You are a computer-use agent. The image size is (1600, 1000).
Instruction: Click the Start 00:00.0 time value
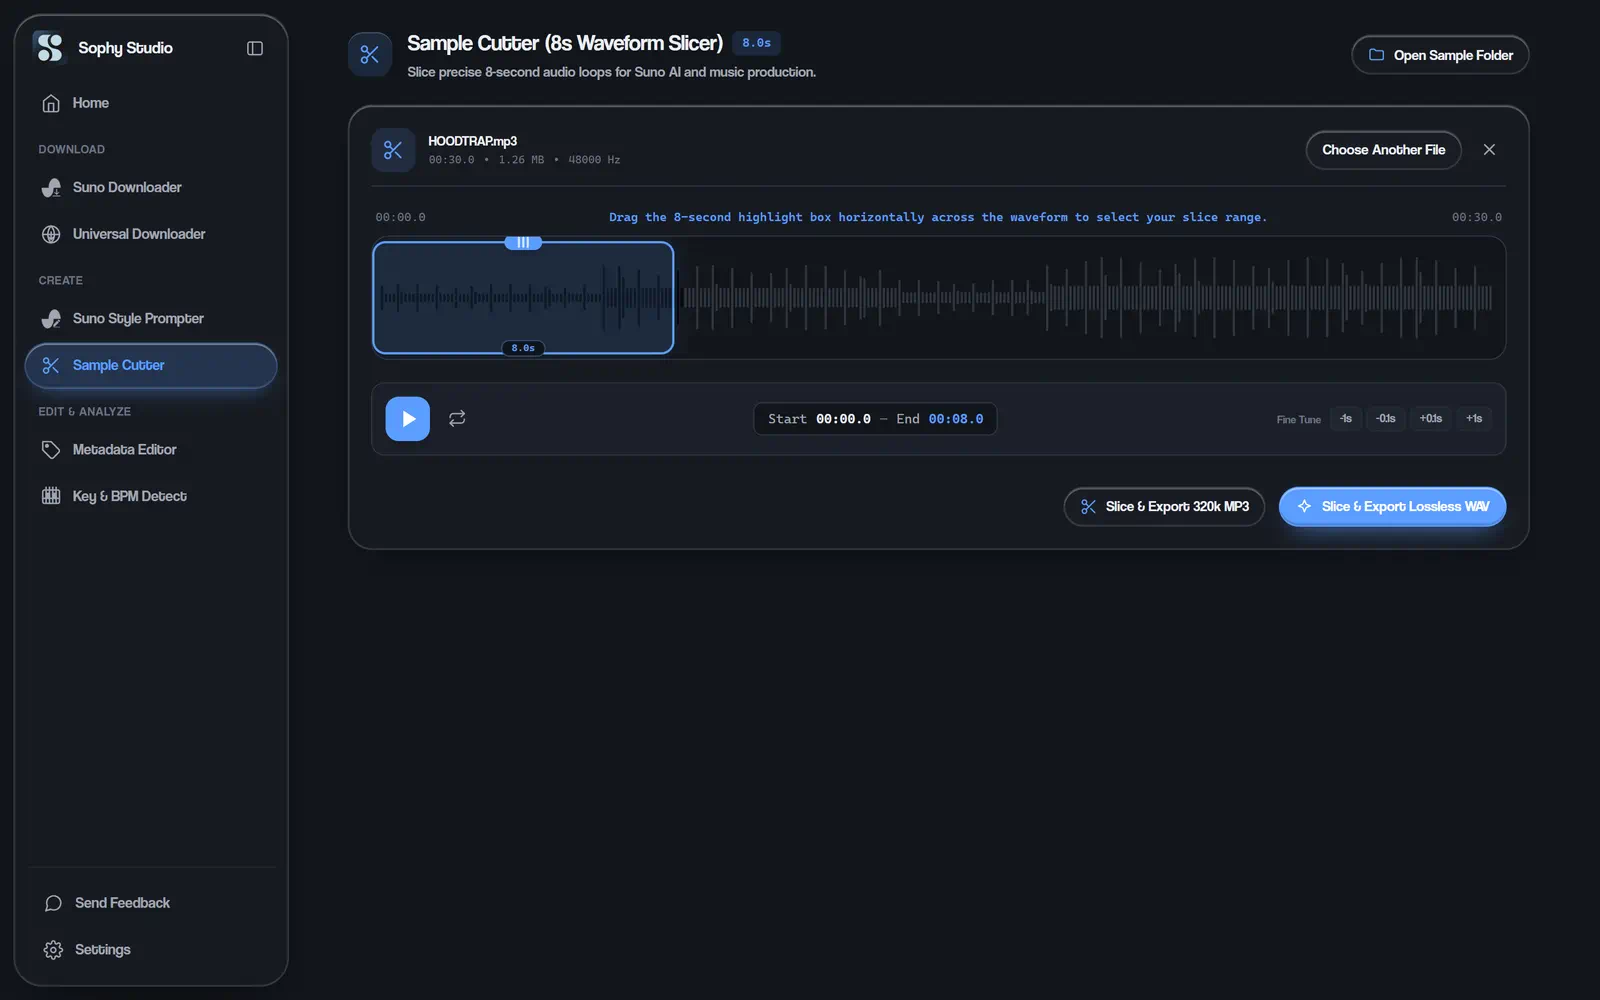(843, 419)
